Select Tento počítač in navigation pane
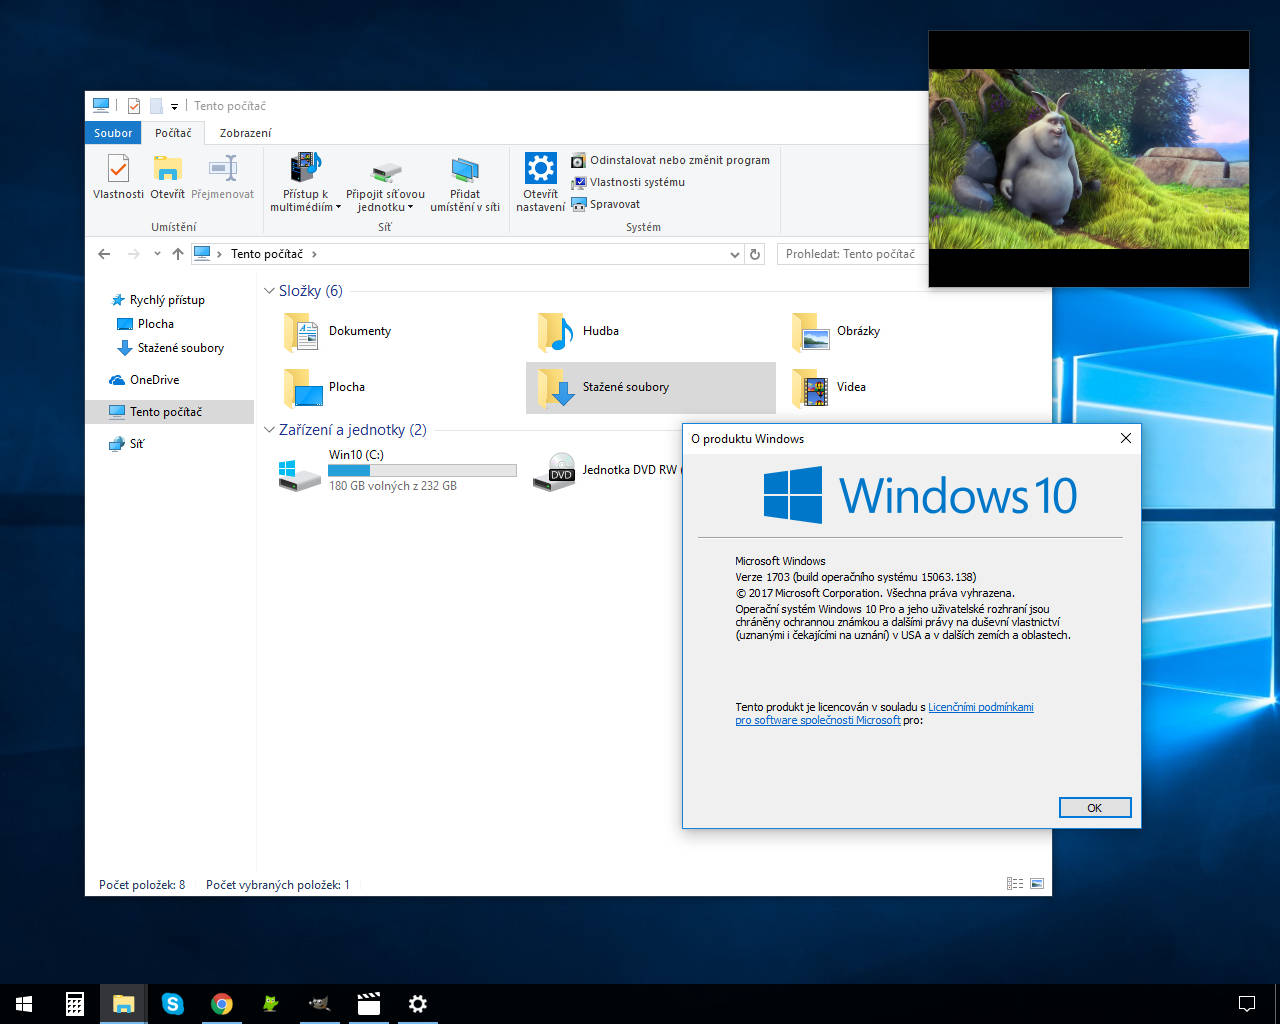The width and height of the screenshot is (1280, 1024). 169,412
